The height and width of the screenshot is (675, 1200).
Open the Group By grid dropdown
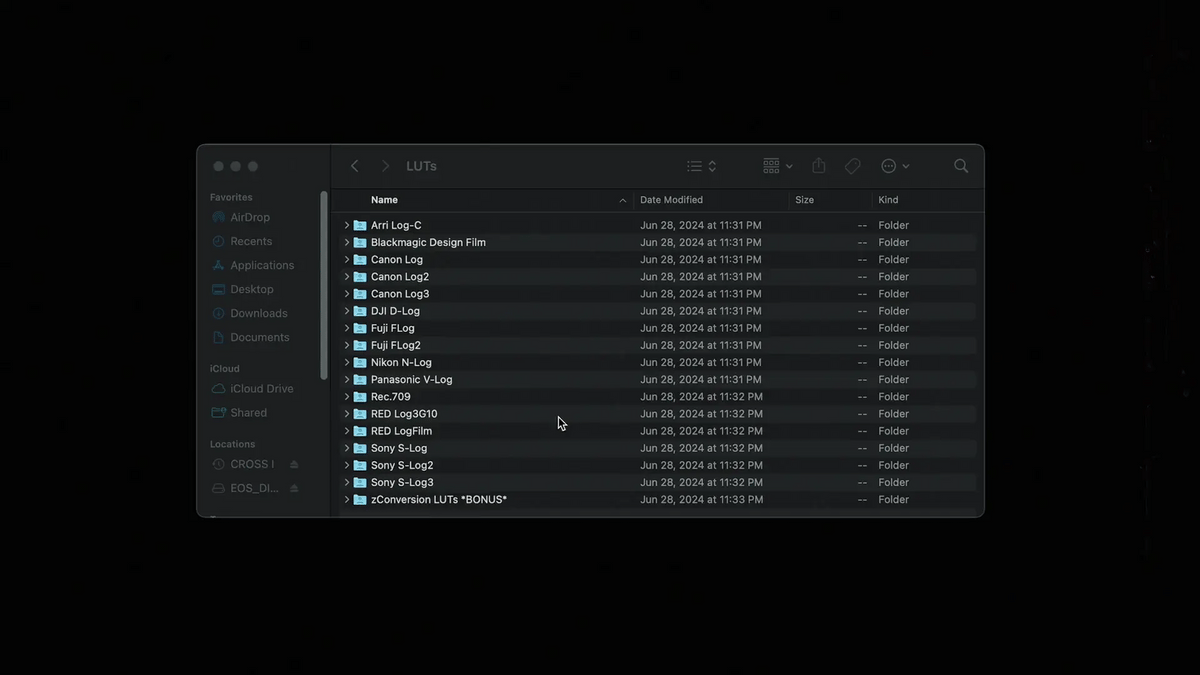778,166
